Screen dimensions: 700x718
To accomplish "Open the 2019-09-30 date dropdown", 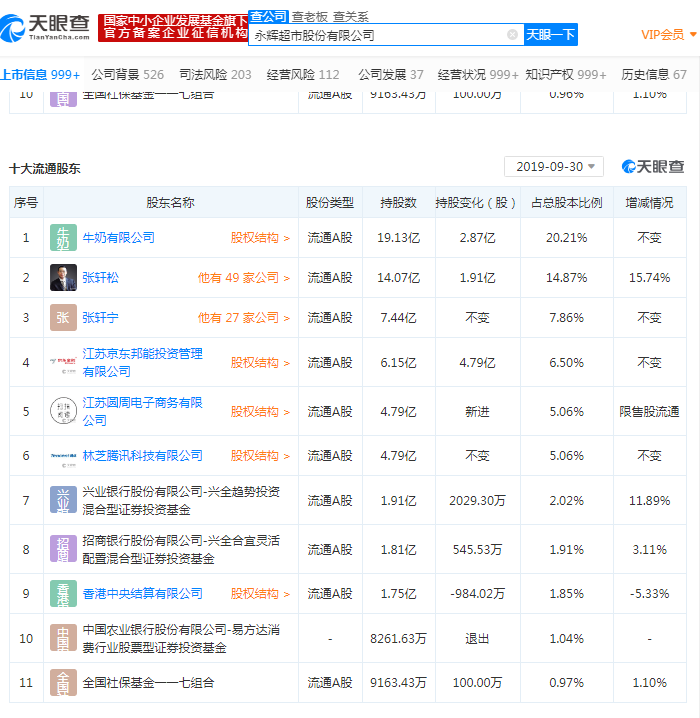I will coord(553,167).
